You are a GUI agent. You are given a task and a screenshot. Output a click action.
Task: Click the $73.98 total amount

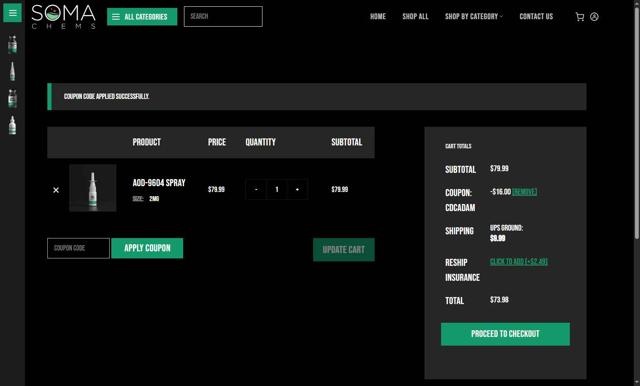click(499, 300)
